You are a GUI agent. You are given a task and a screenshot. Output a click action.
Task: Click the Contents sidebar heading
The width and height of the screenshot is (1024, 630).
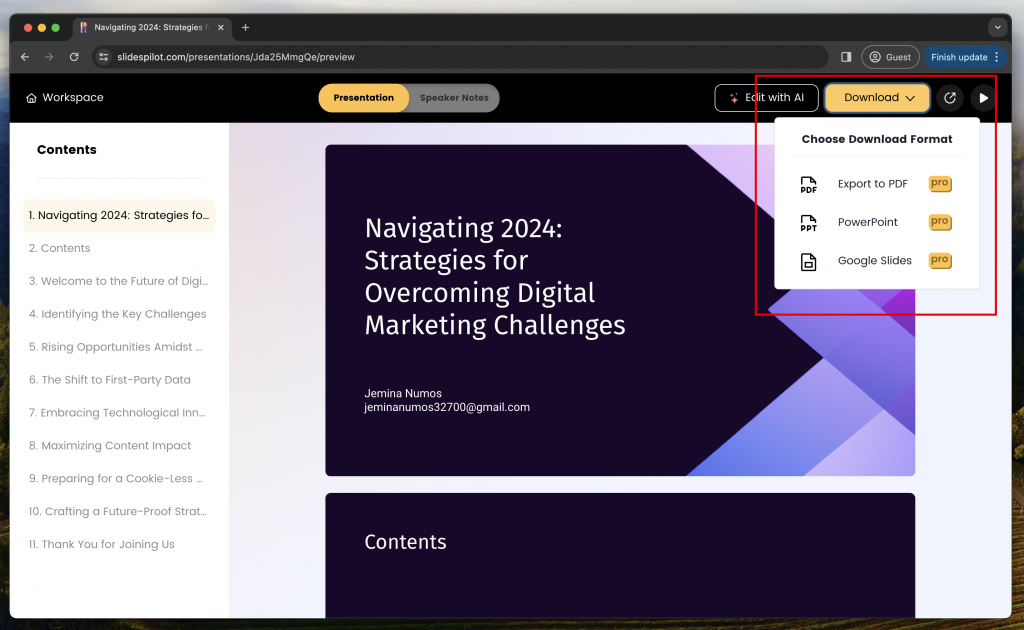[67, 150]
